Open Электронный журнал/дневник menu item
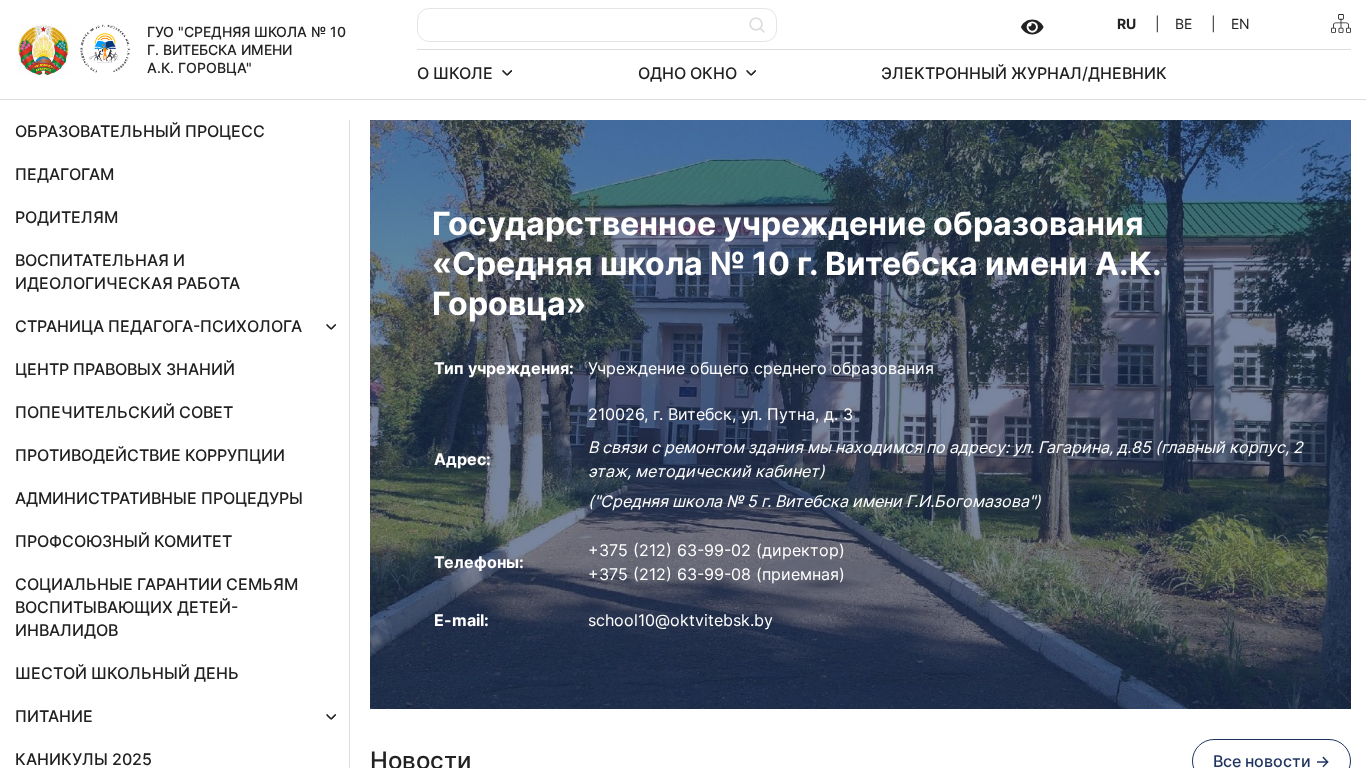 coord(1023,73)
